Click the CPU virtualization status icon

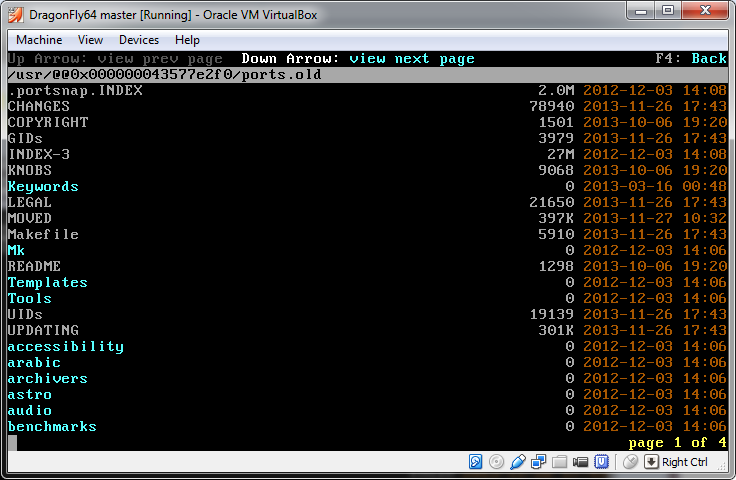coord(602,462)
